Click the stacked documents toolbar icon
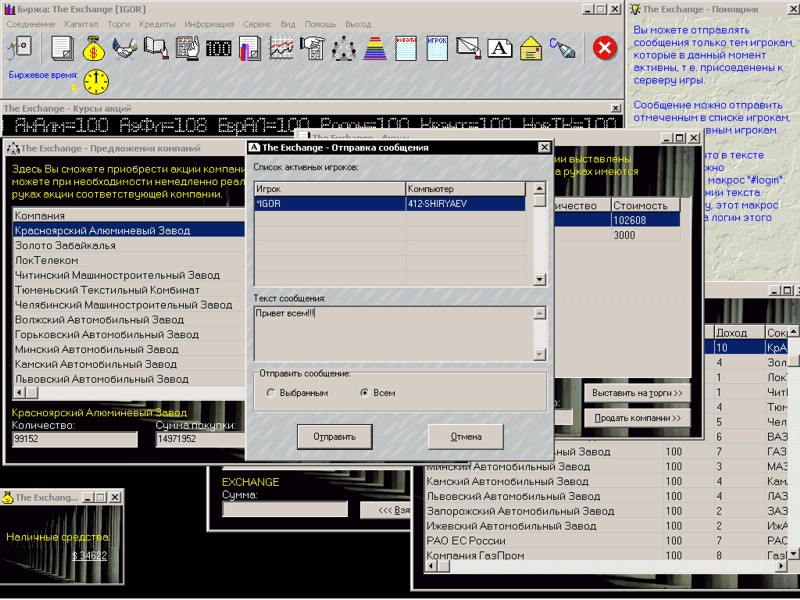800x600 pixels. (x=62, y=48)
